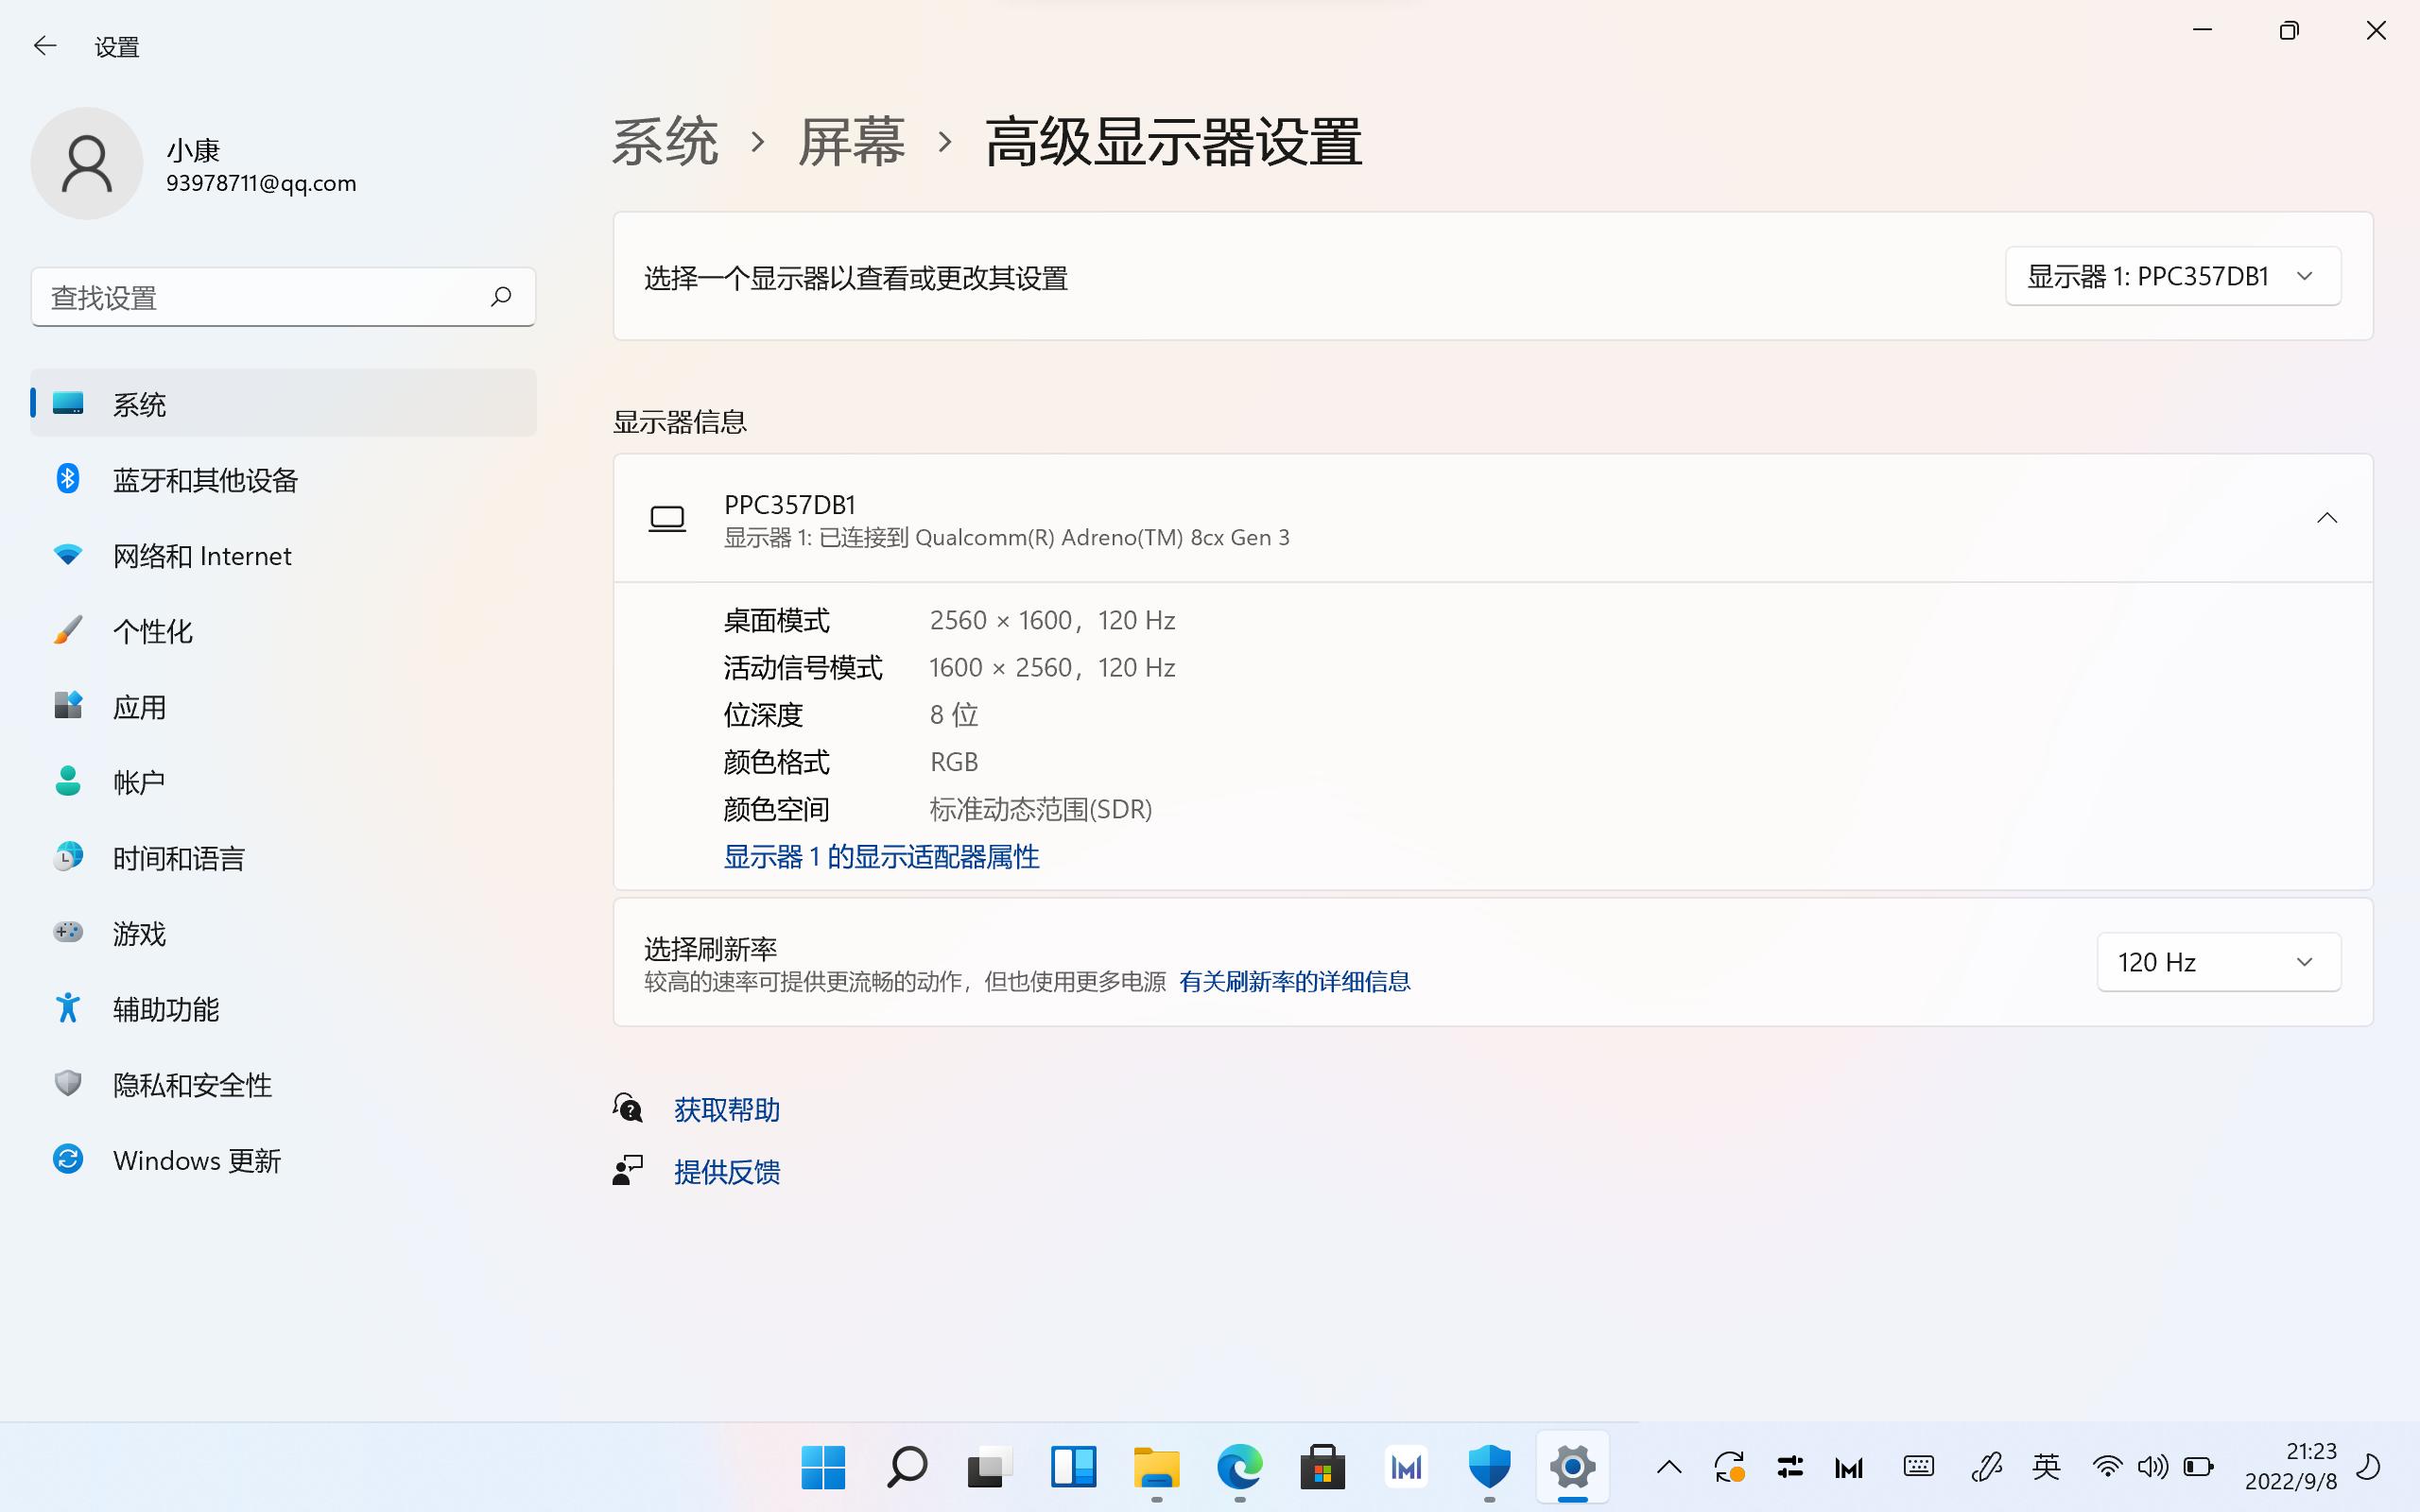The image size is (2420, 1512).
Task: Open the 120 Hz refresh rate dropdown
Action: 2219,961
